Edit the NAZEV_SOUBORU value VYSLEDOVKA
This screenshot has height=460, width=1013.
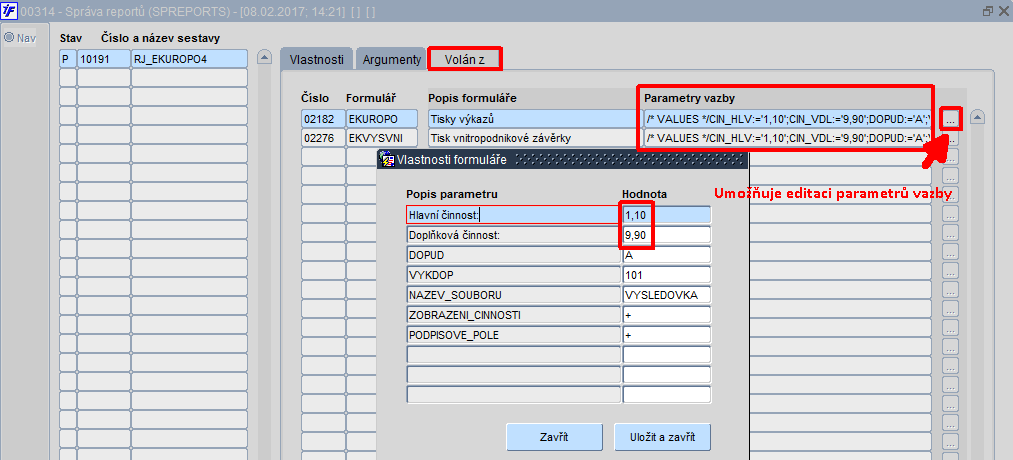(x=666, y=295)
